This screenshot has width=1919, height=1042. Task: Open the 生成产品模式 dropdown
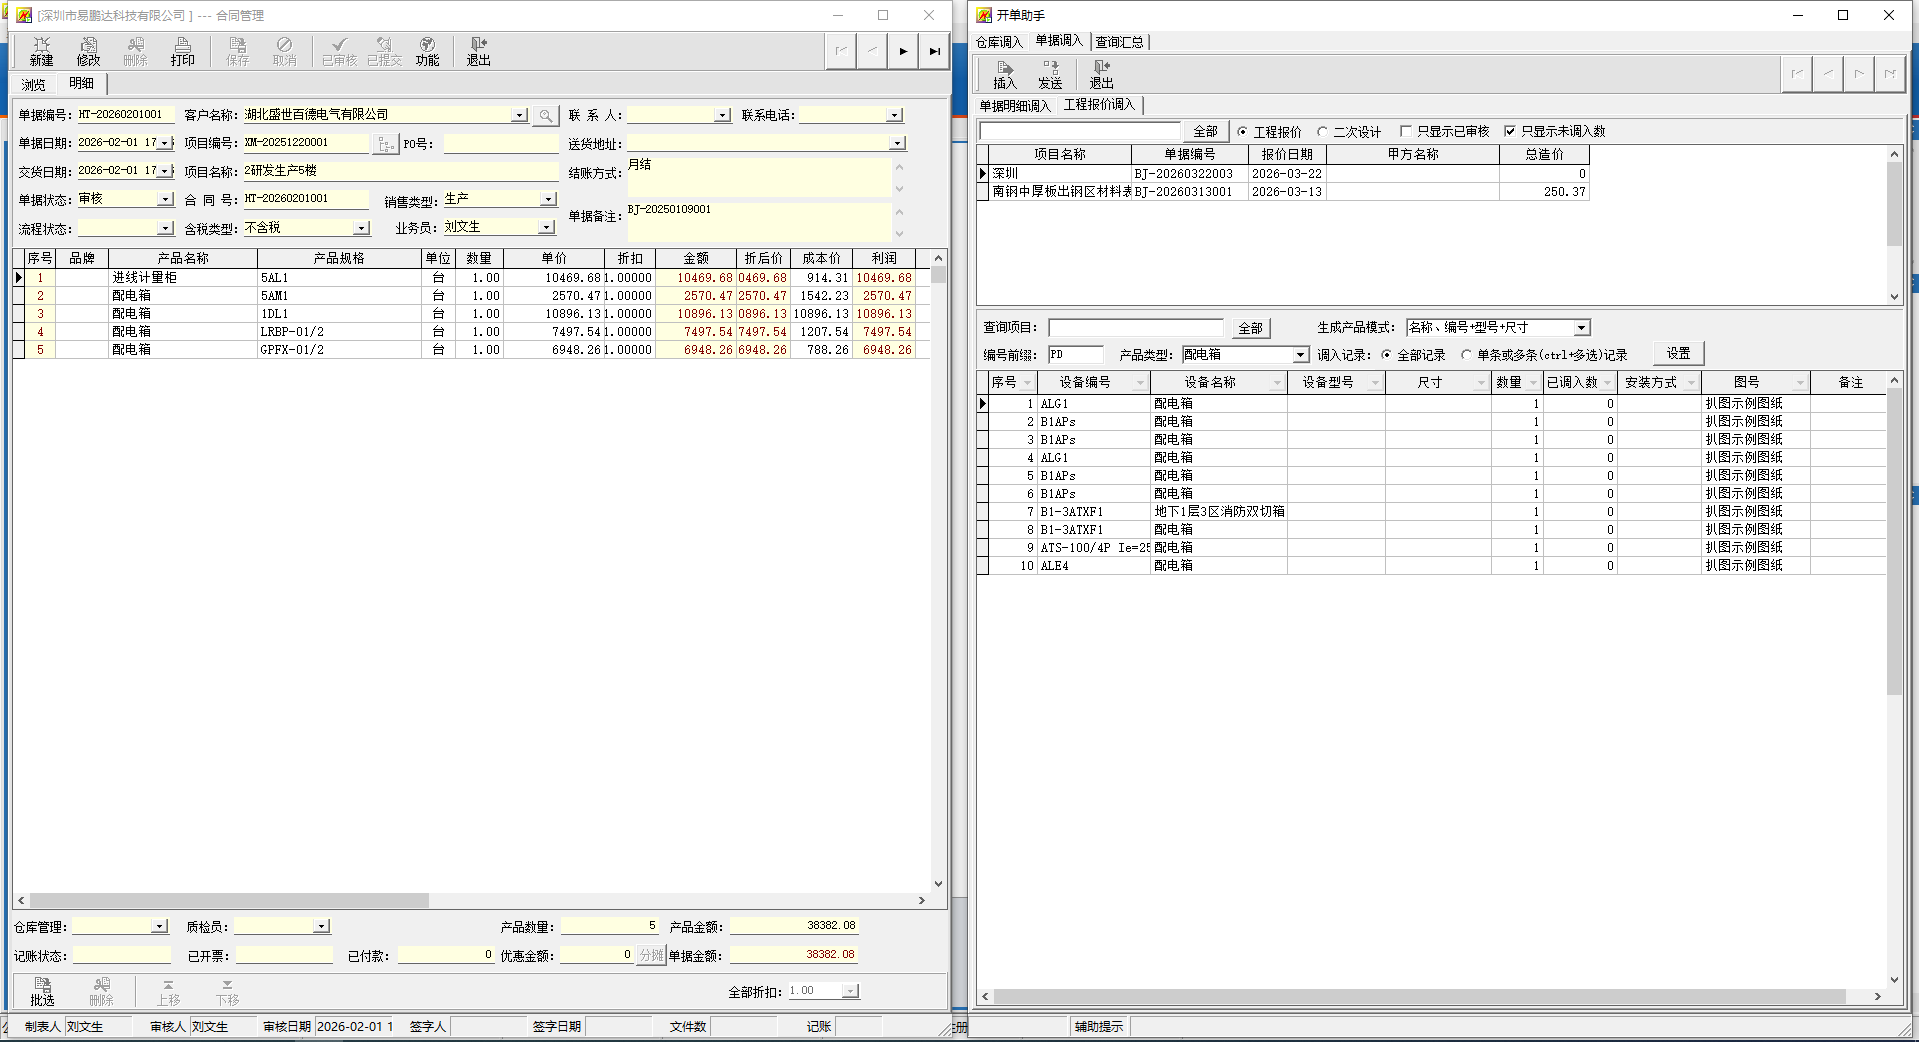coord(1581,328)
